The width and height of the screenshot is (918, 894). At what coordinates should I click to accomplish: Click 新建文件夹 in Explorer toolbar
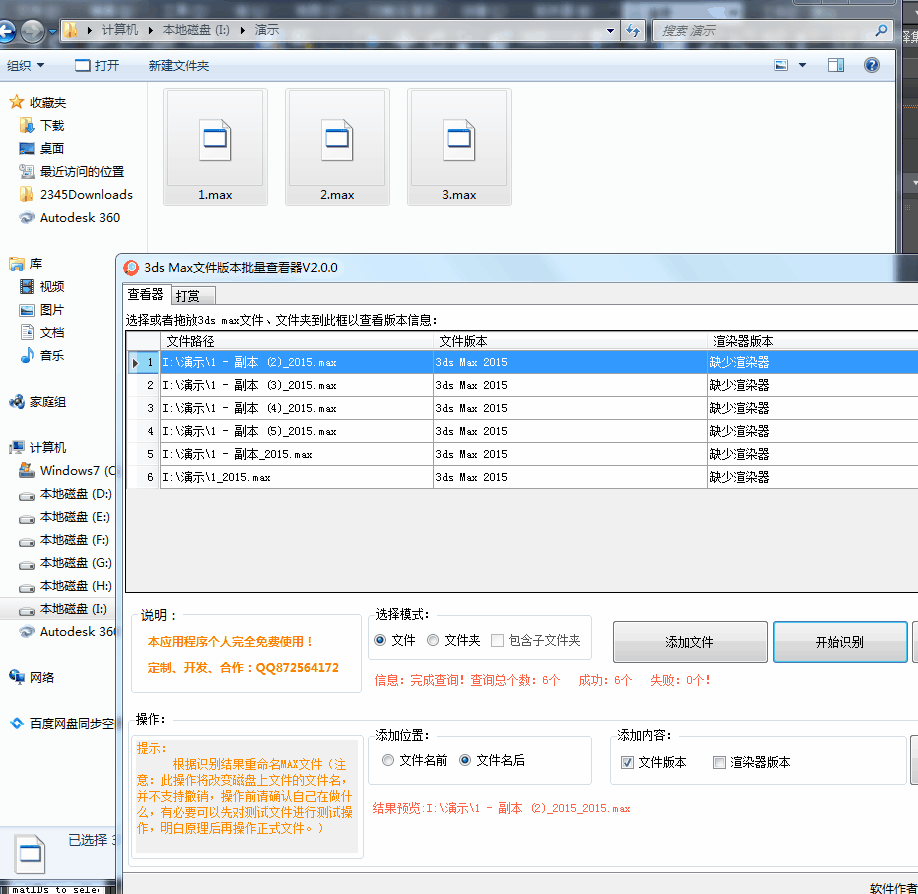(179, 65)
